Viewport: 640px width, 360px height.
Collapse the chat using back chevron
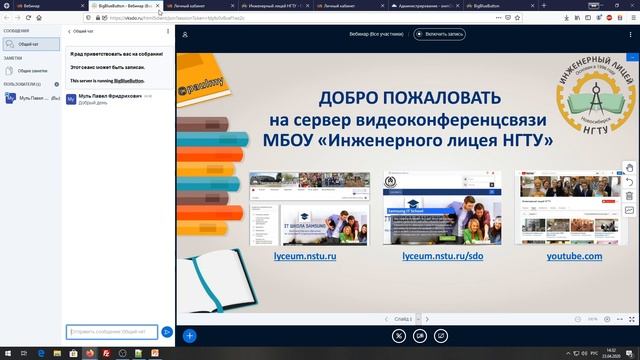(69, 31)
